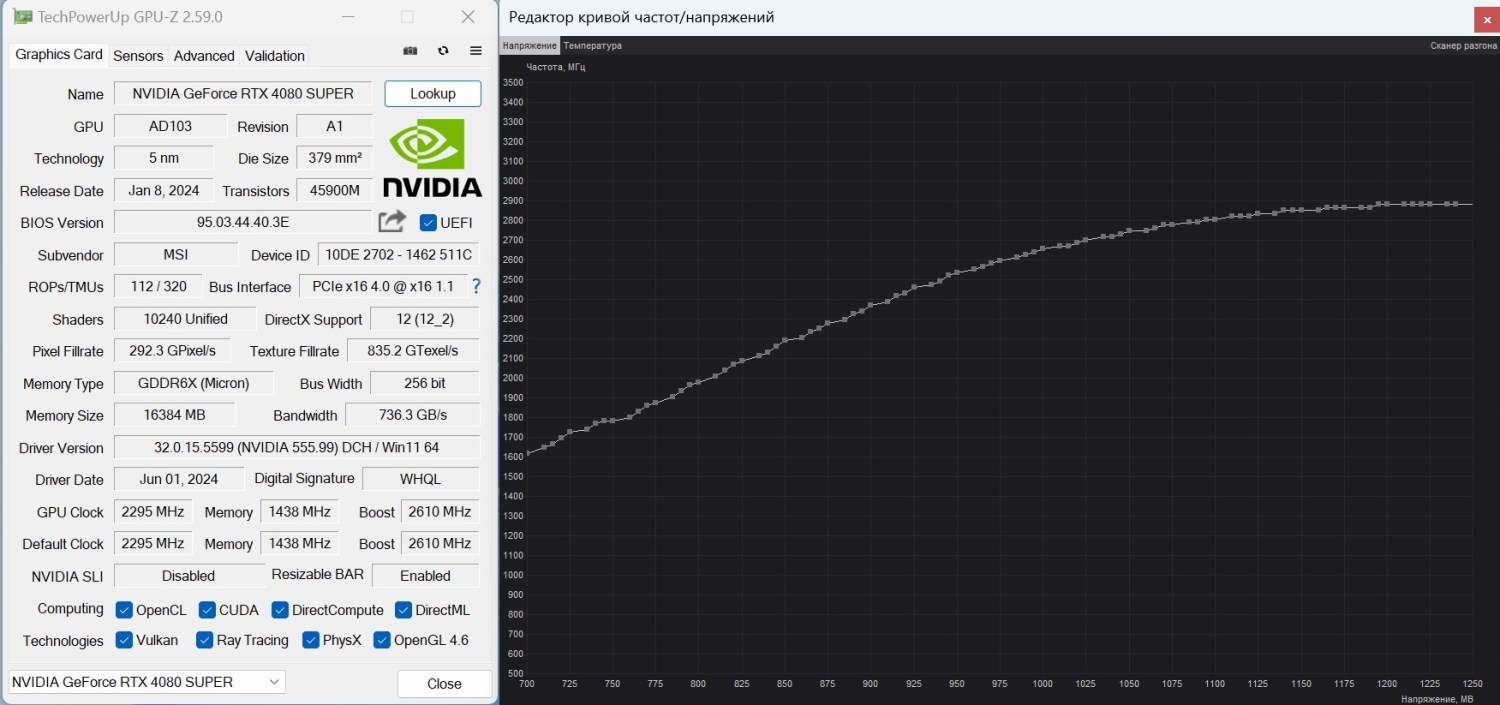Close the curve editor via red X
1500x705 pixels.
[1485, 19]
